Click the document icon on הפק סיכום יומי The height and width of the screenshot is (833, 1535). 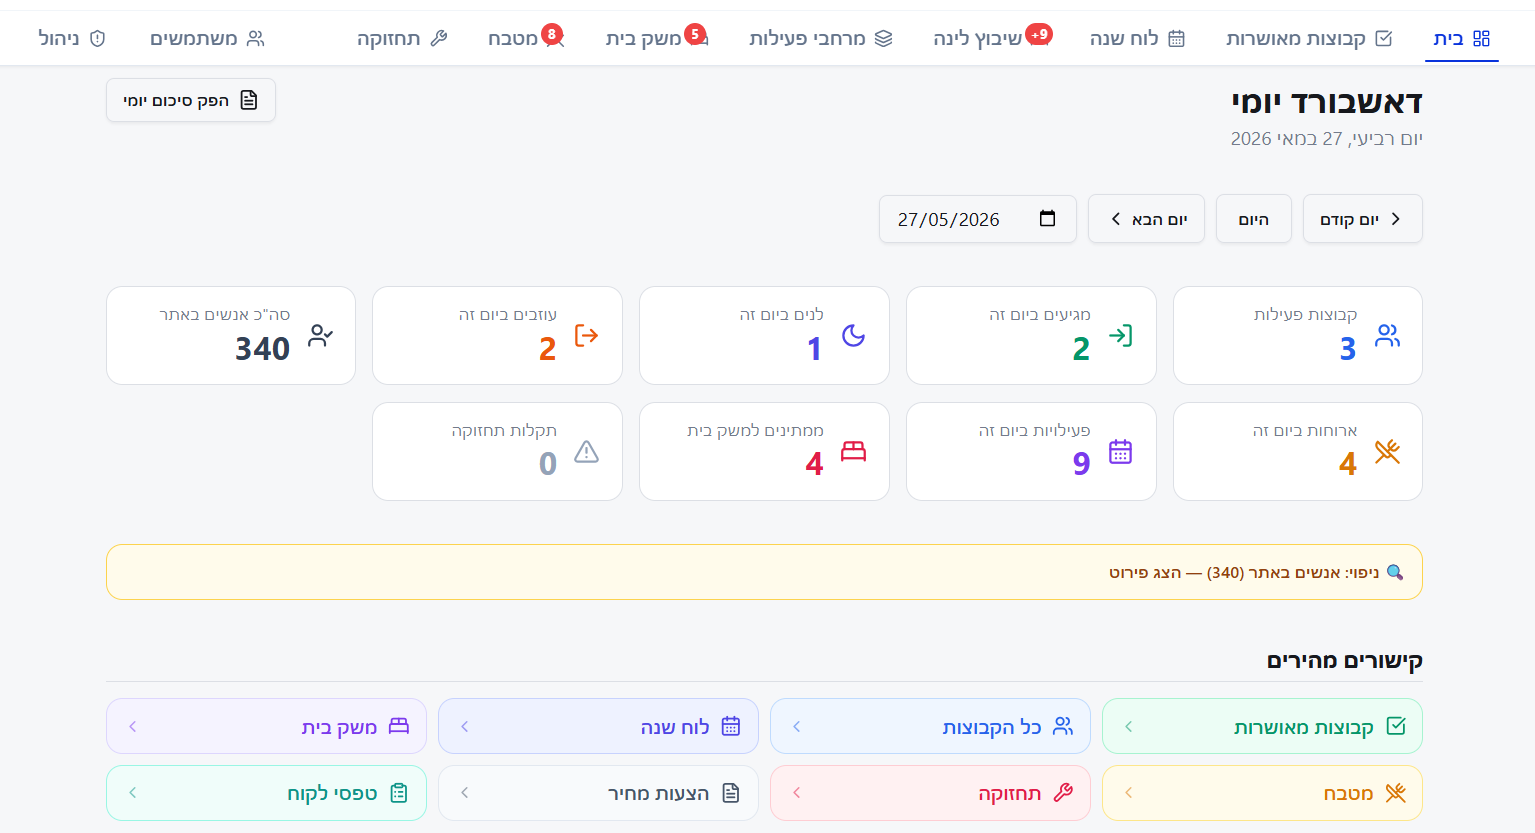[x=249, y=100]
